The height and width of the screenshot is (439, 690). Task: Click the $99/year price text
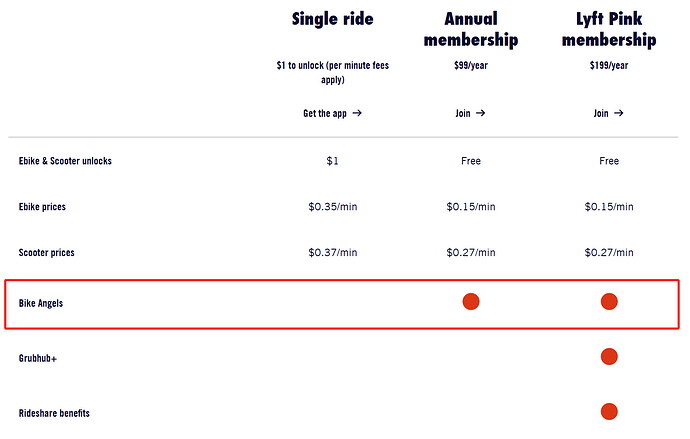[x=470, y=65]
